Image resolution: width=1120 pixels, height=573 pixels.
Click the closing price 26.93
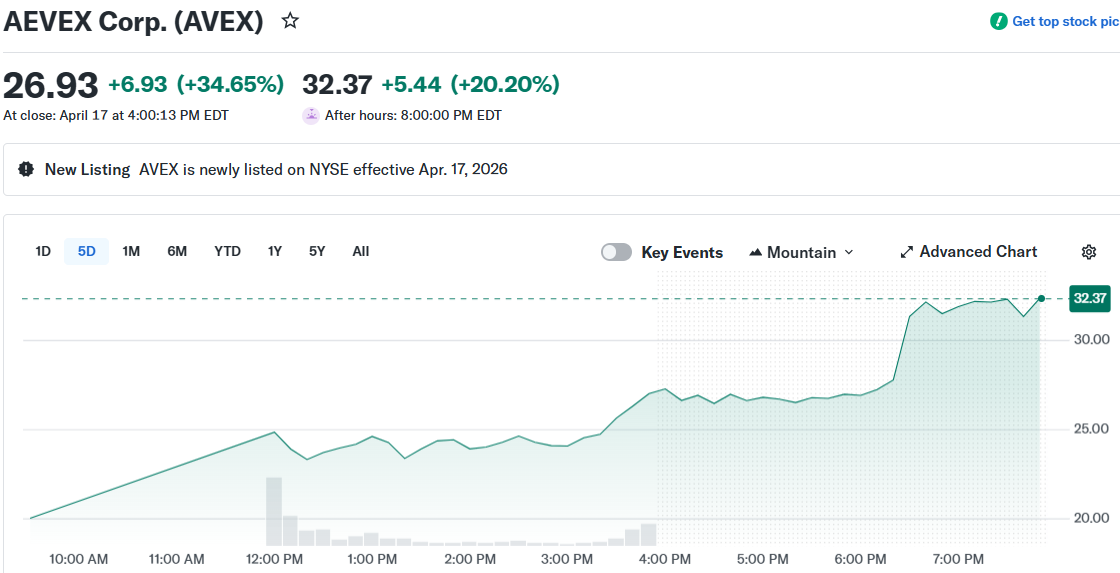(x=51, y=86)
